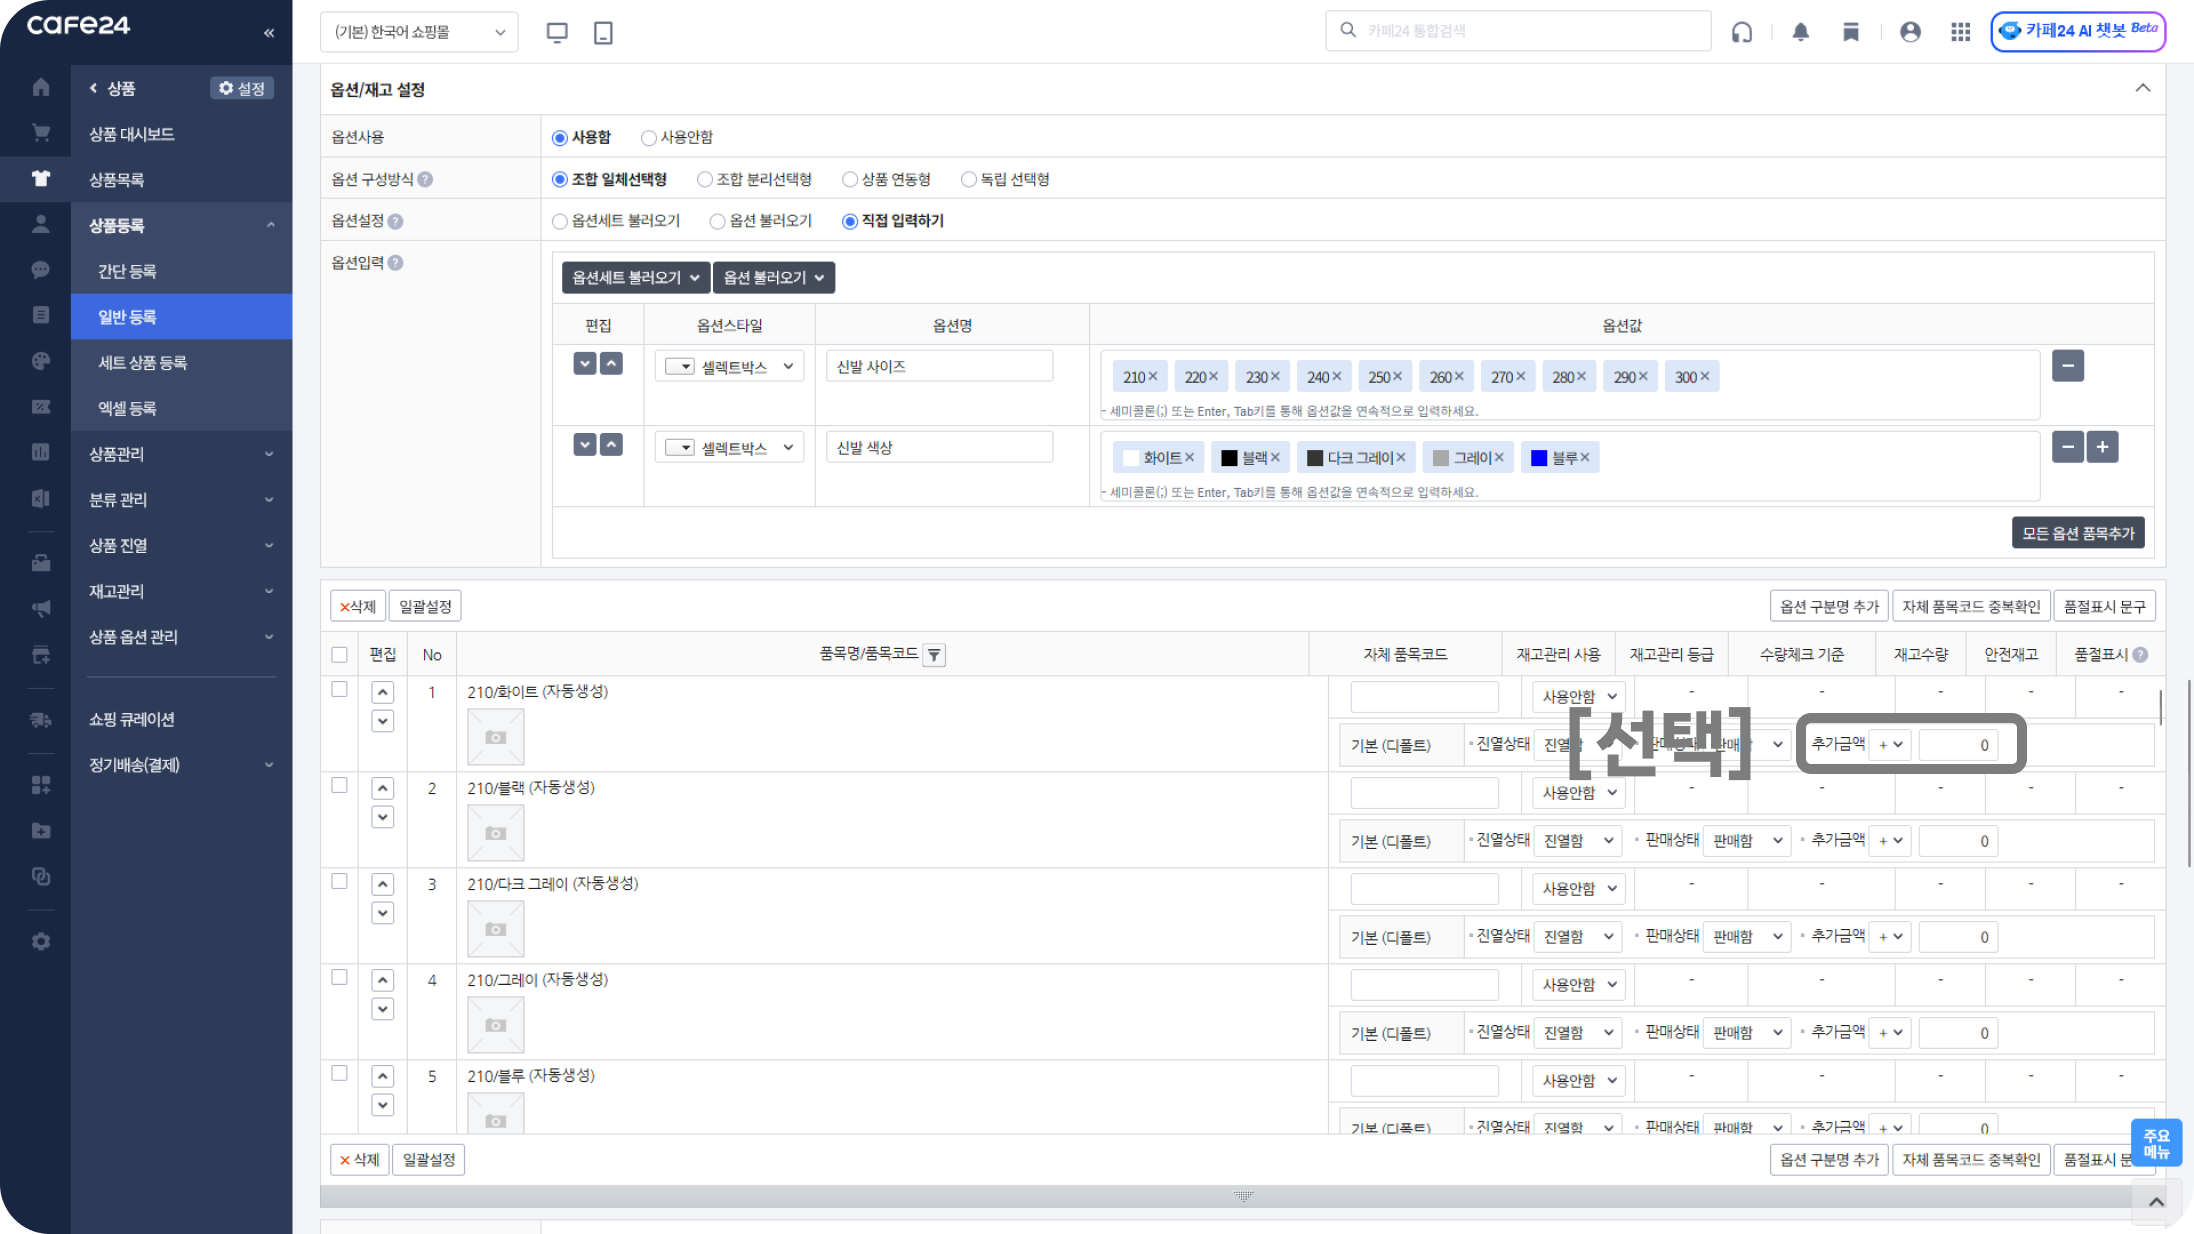Click filter icon beside 품목명/품목코드 header
Viewport: 2194px width, 1234px height.
934,655
